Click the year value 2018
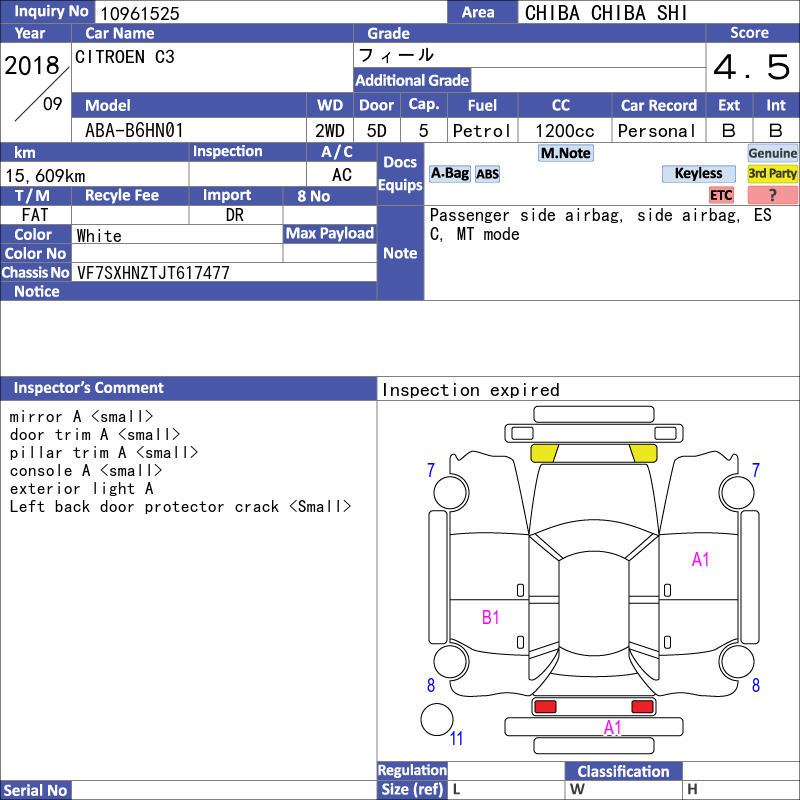 [32, 66]
